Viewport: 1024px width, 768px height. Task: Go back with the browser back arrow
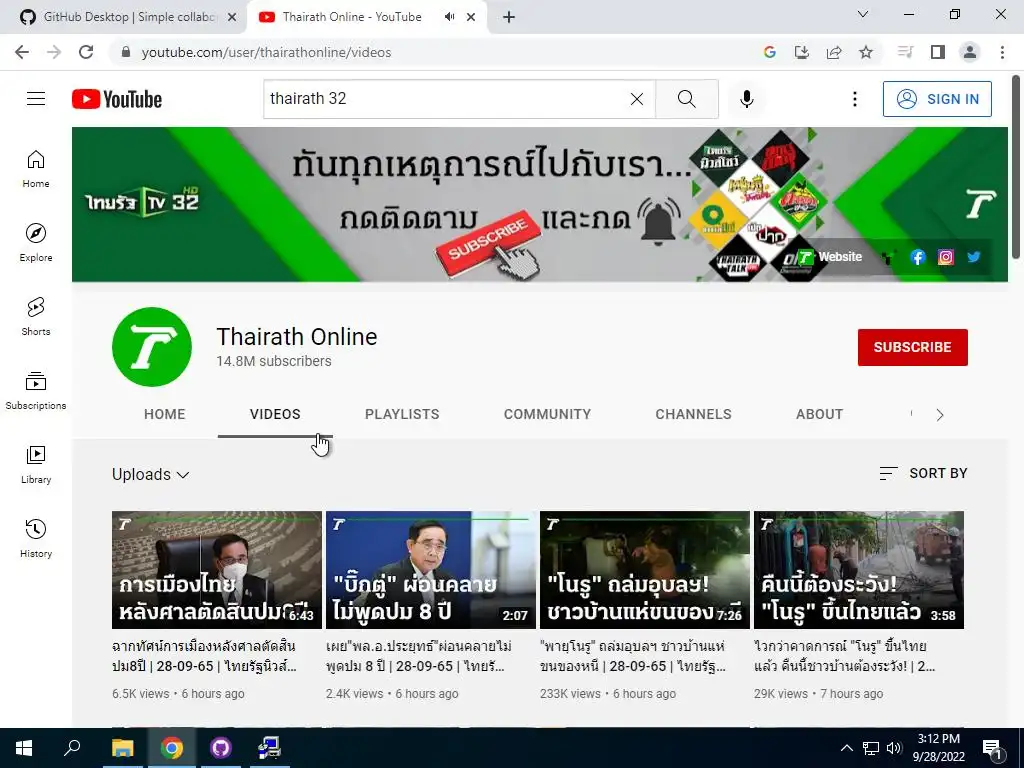click(x=22, y=52)
